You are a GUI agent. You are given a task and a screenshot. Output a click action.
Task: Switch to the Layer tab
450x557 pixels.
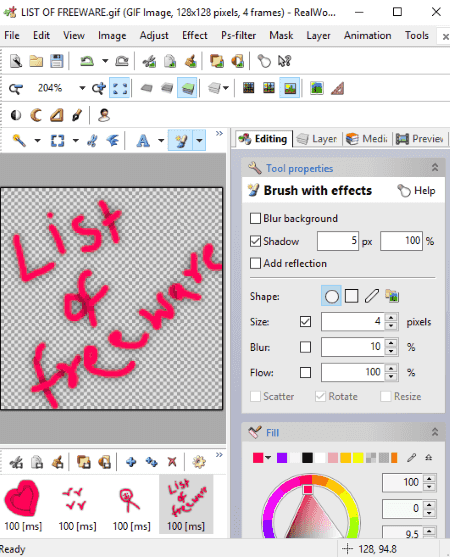click(317, 139)
